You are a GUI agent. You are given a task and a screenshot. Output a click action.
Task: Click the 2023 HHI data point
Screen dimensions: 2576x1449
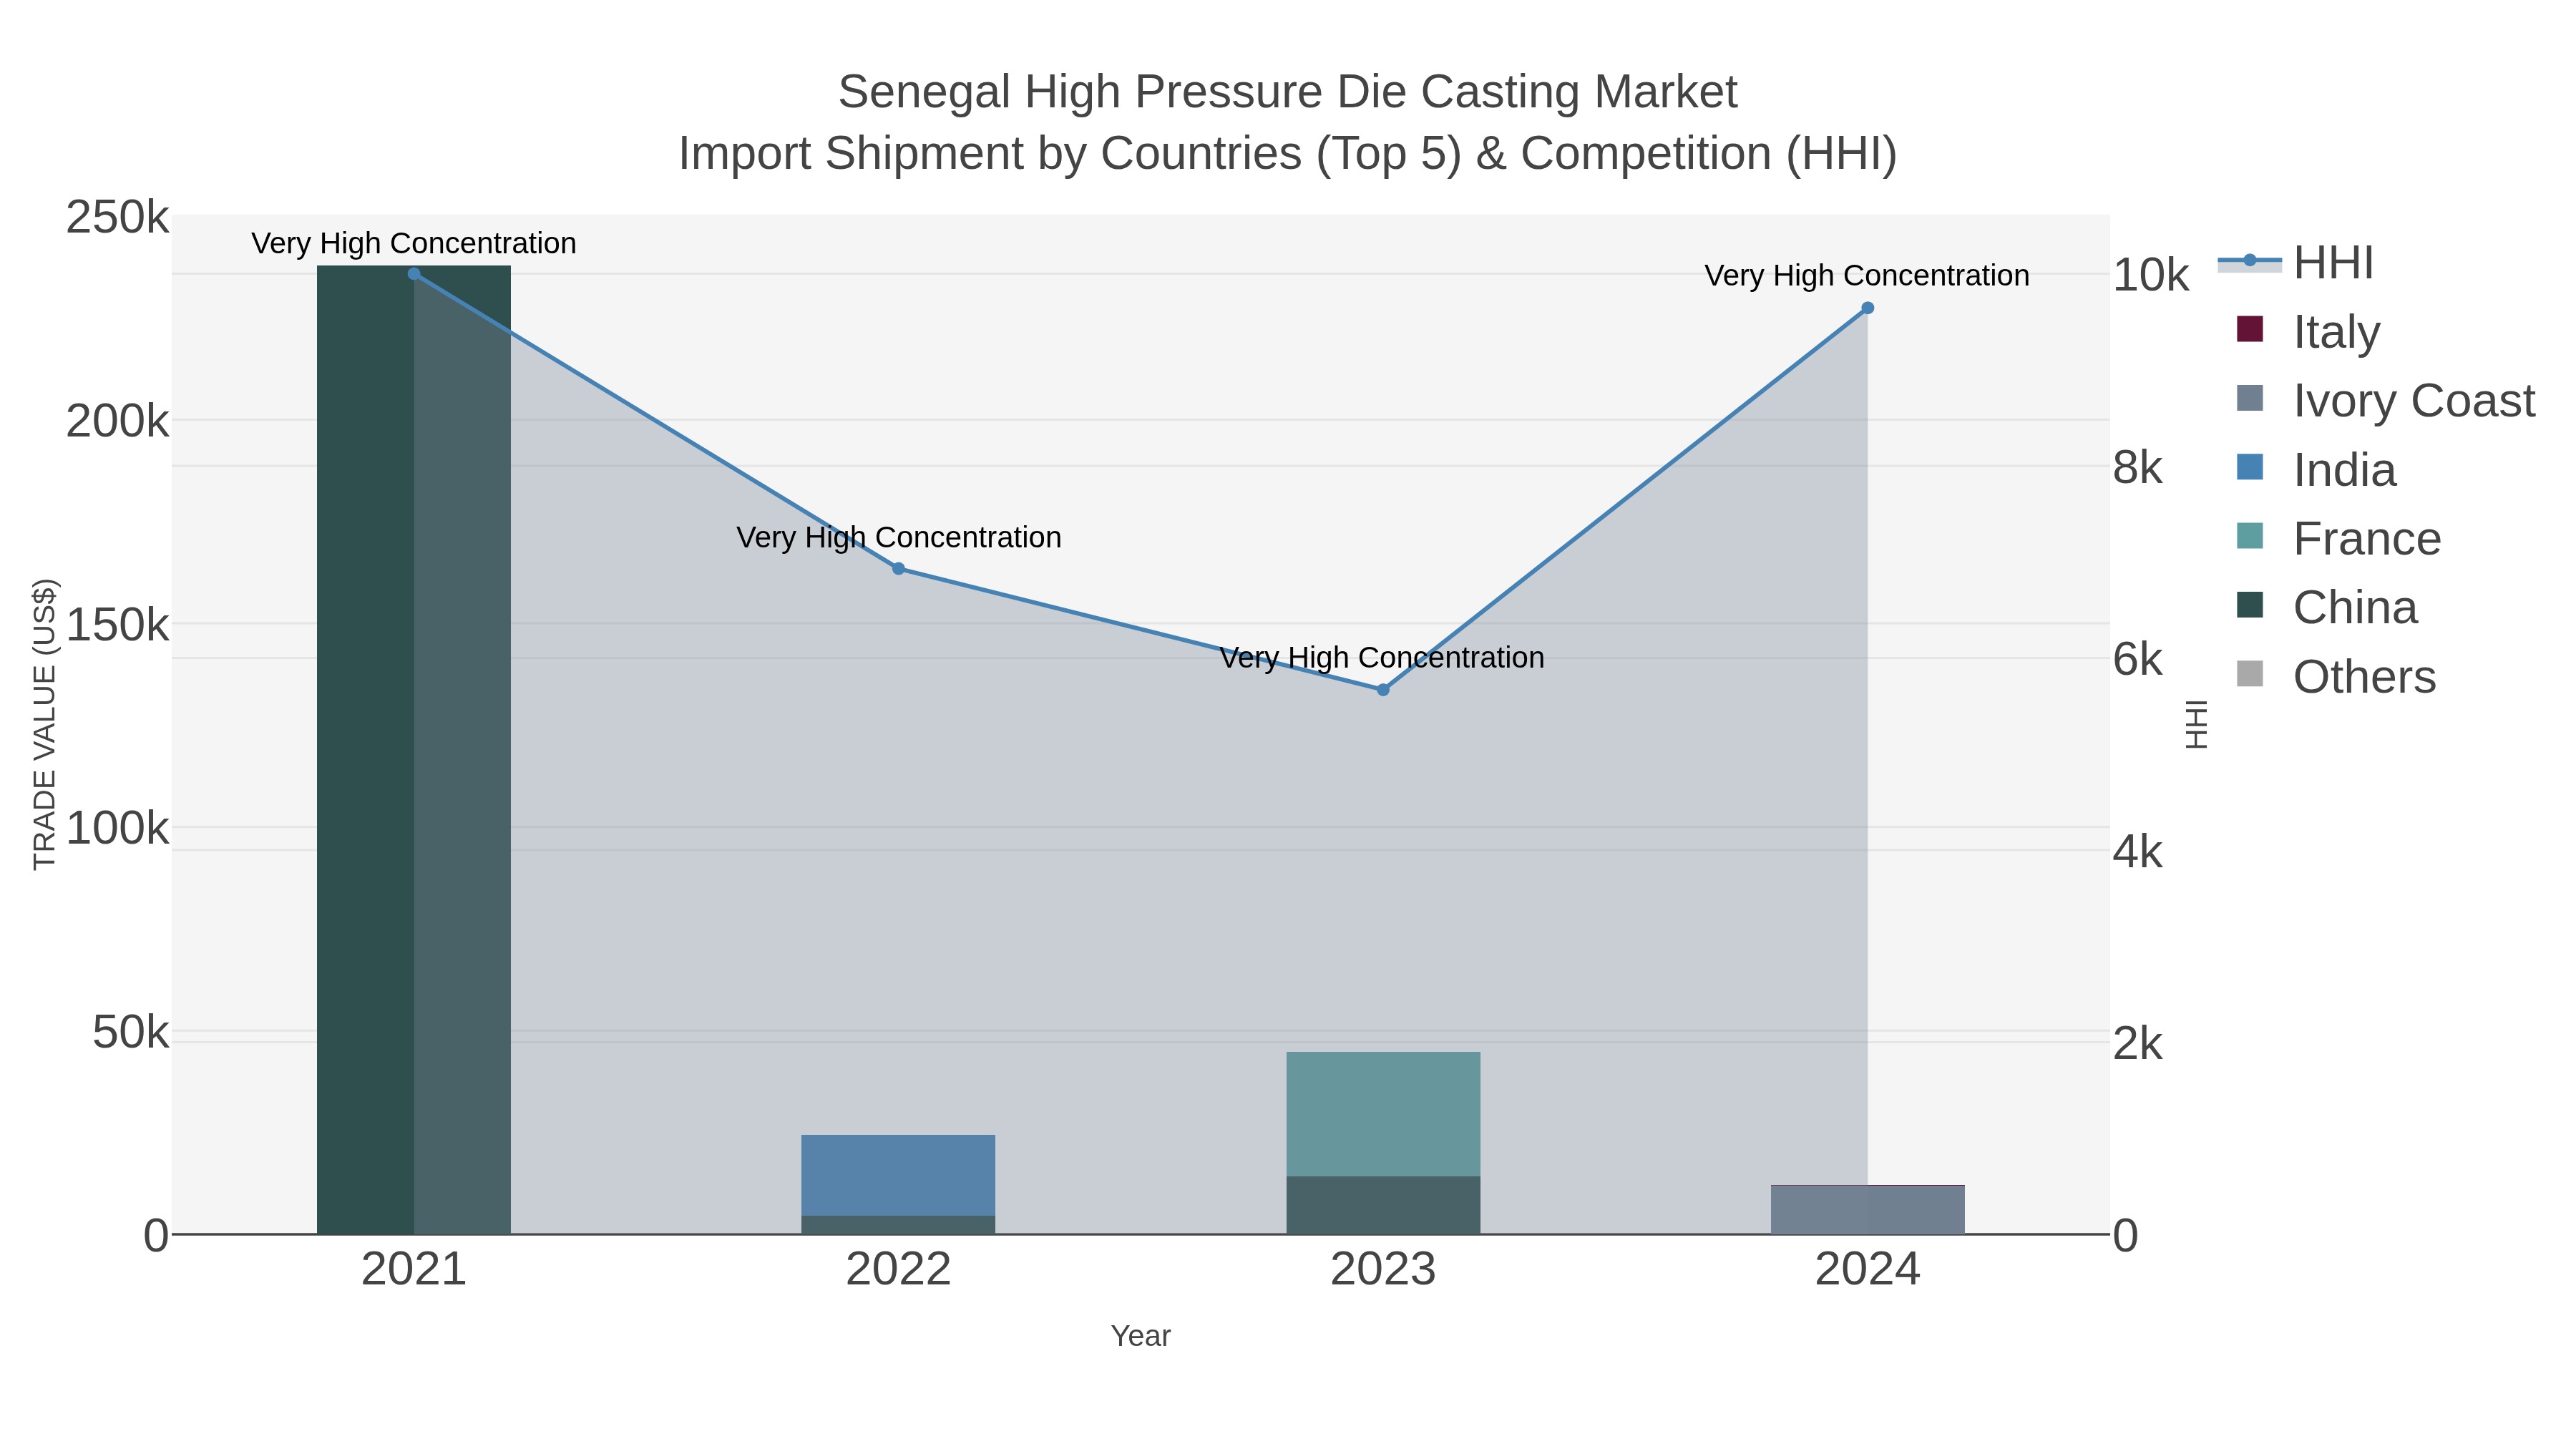pos(1383,690)
